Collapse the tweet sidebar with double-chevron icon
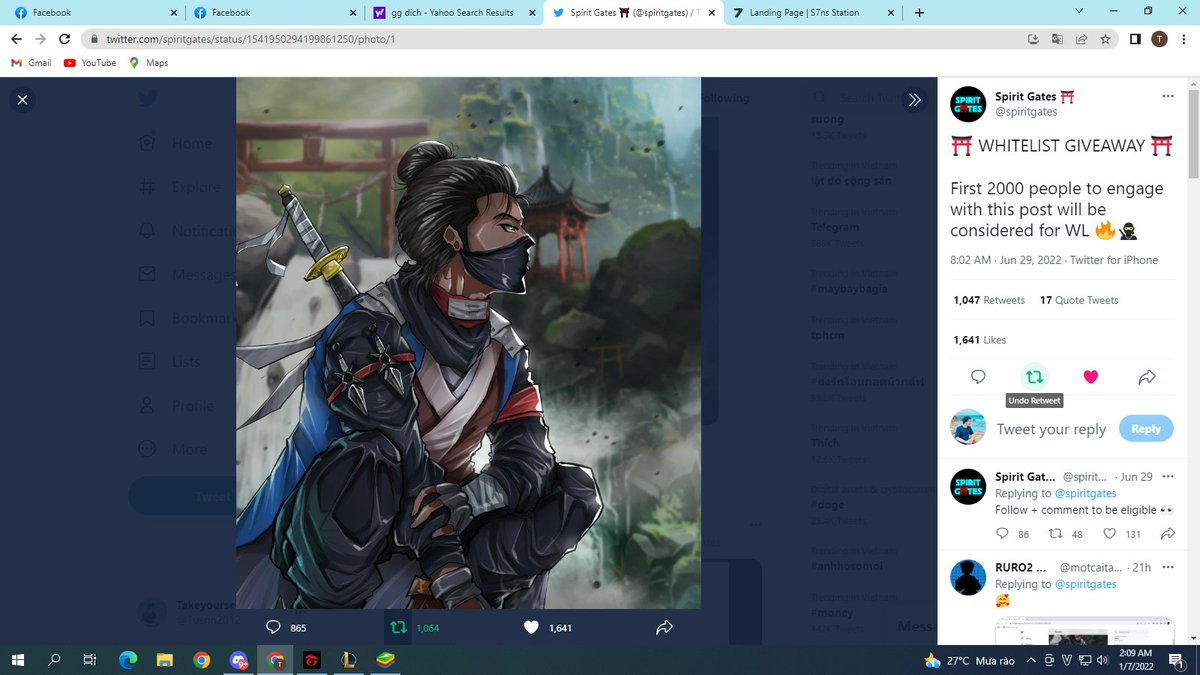The width and height of the screenshot is (1200, 675). tap(914, 99)
